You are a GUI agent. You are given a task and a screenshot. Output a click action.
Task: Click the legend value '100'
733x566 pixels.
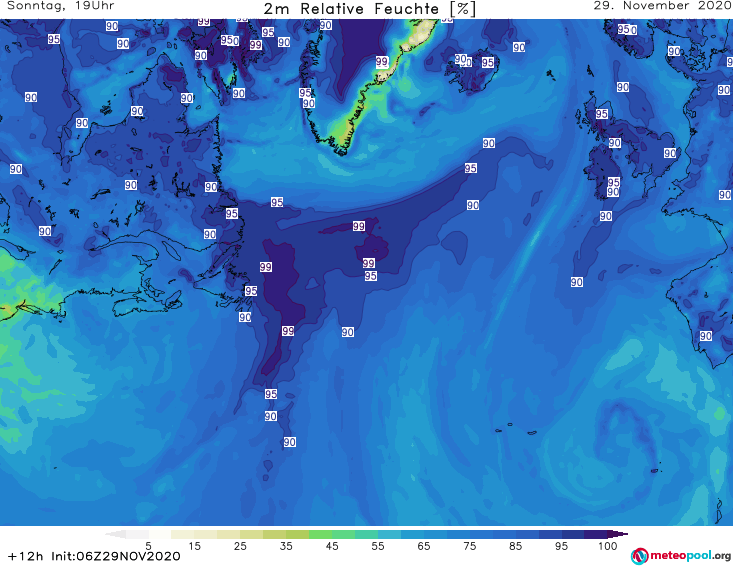coord(608,546)
